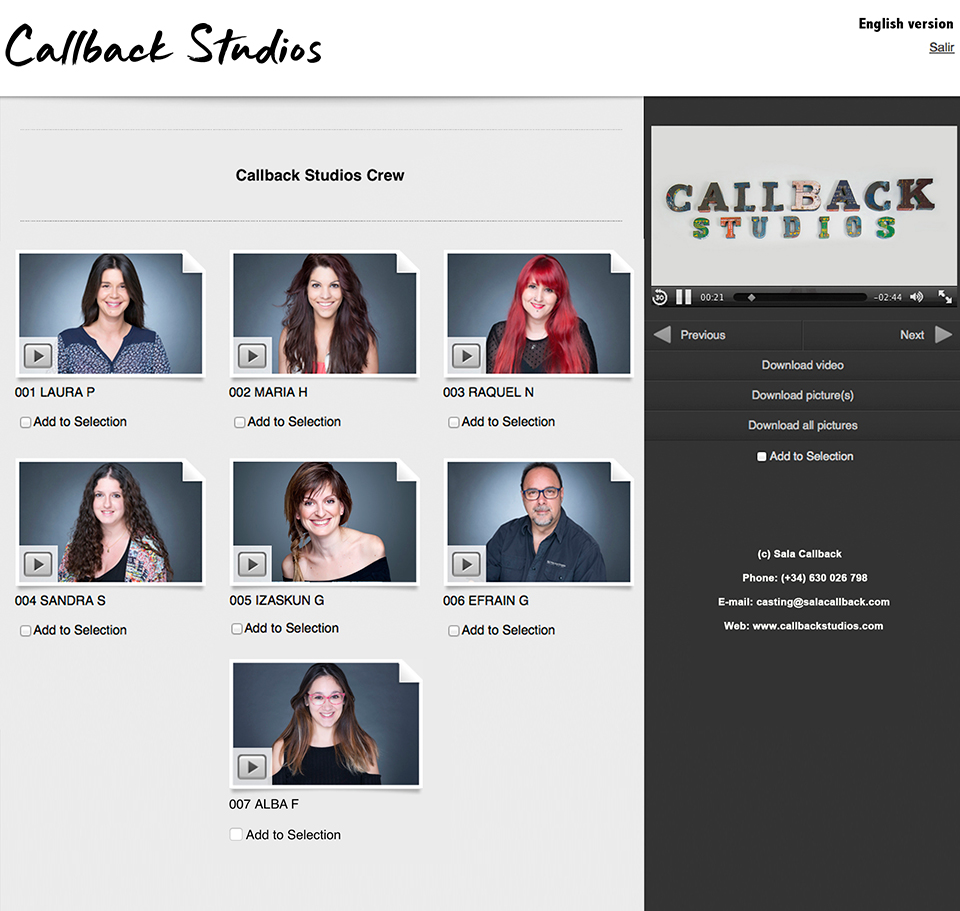Click the Next right arrow

tap(943, 335)
